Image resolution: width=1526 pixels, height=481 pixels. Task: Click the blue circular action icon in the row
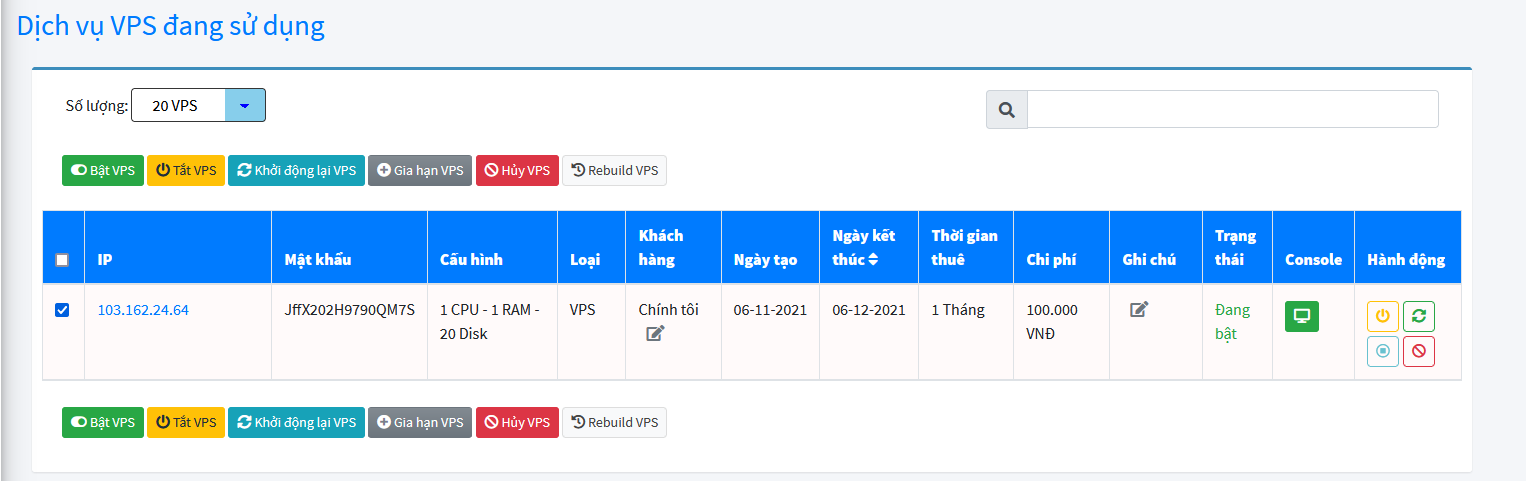point(1383,351)
